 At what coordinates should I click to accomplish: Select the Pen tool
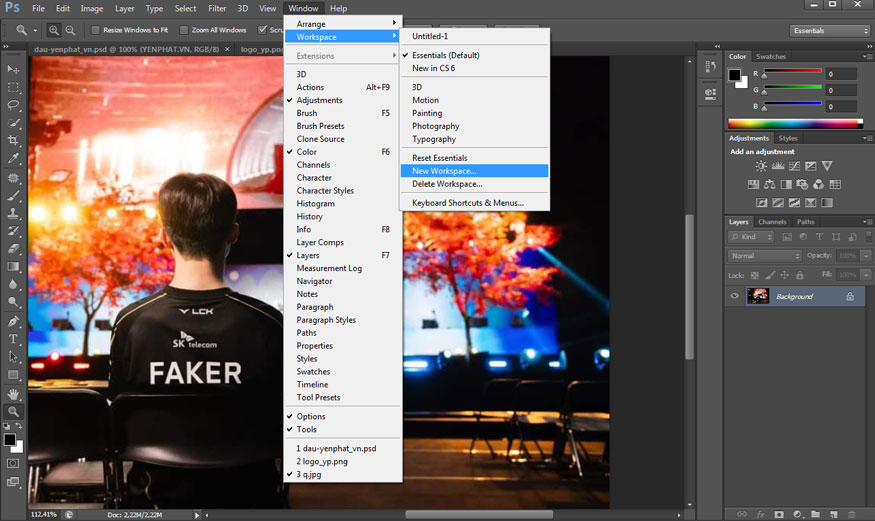[13, 321]
